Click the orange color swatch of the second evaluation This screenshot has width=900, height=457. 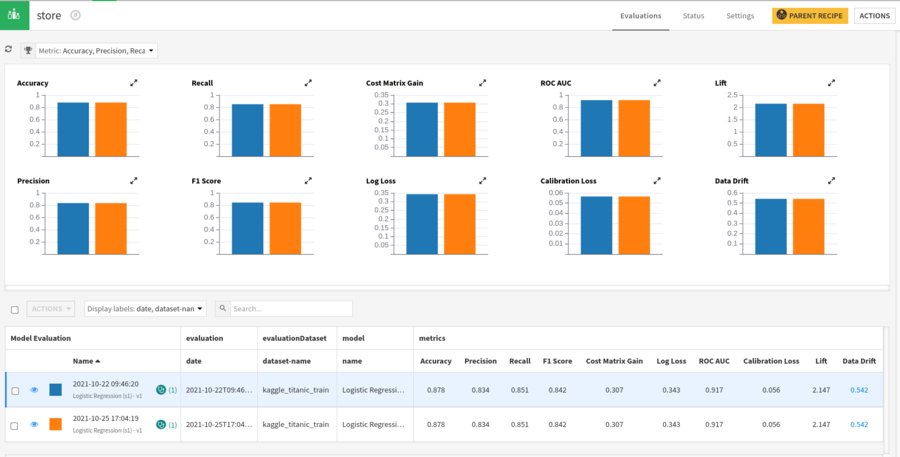[56, 425]
